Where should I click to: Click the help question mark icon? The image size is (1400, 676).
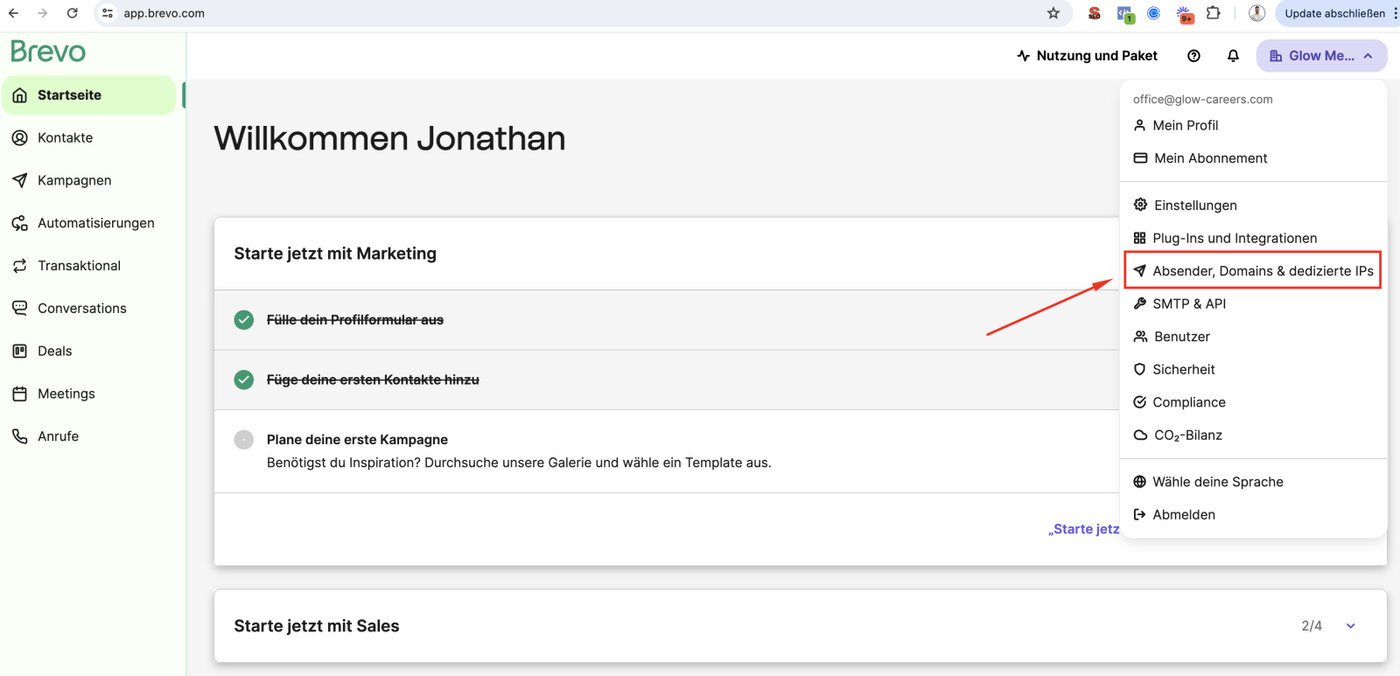coord(1193,56)
